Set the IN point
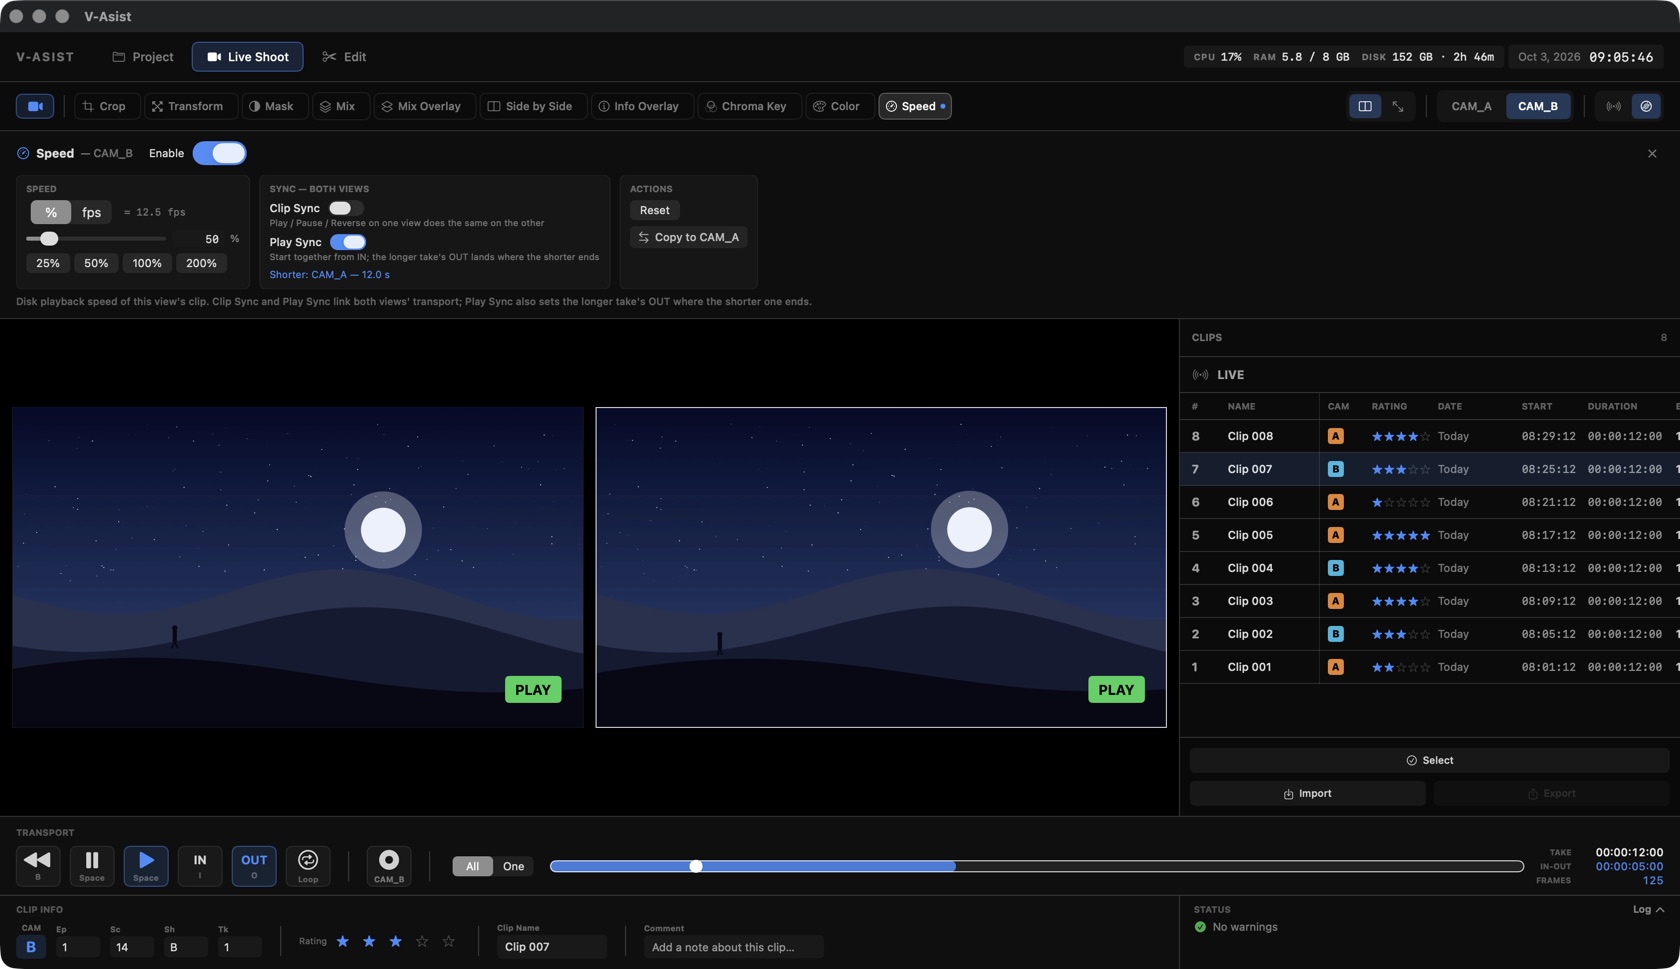 [200, 866]
